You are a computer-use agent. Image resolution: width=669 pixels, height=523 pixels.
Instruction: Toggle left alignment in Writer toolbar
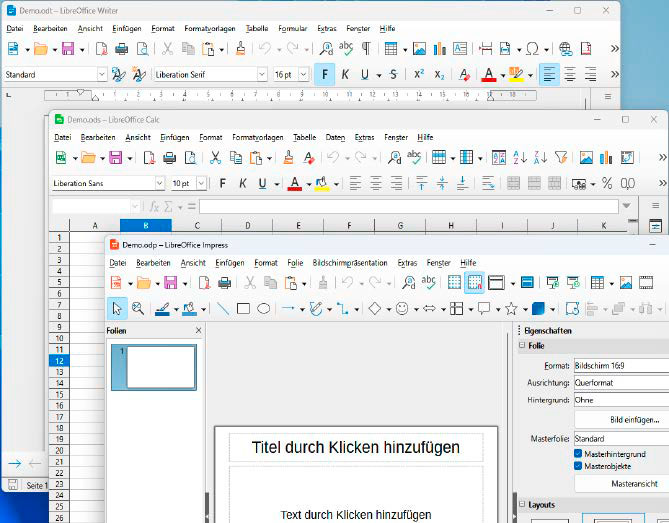(549, 75)
